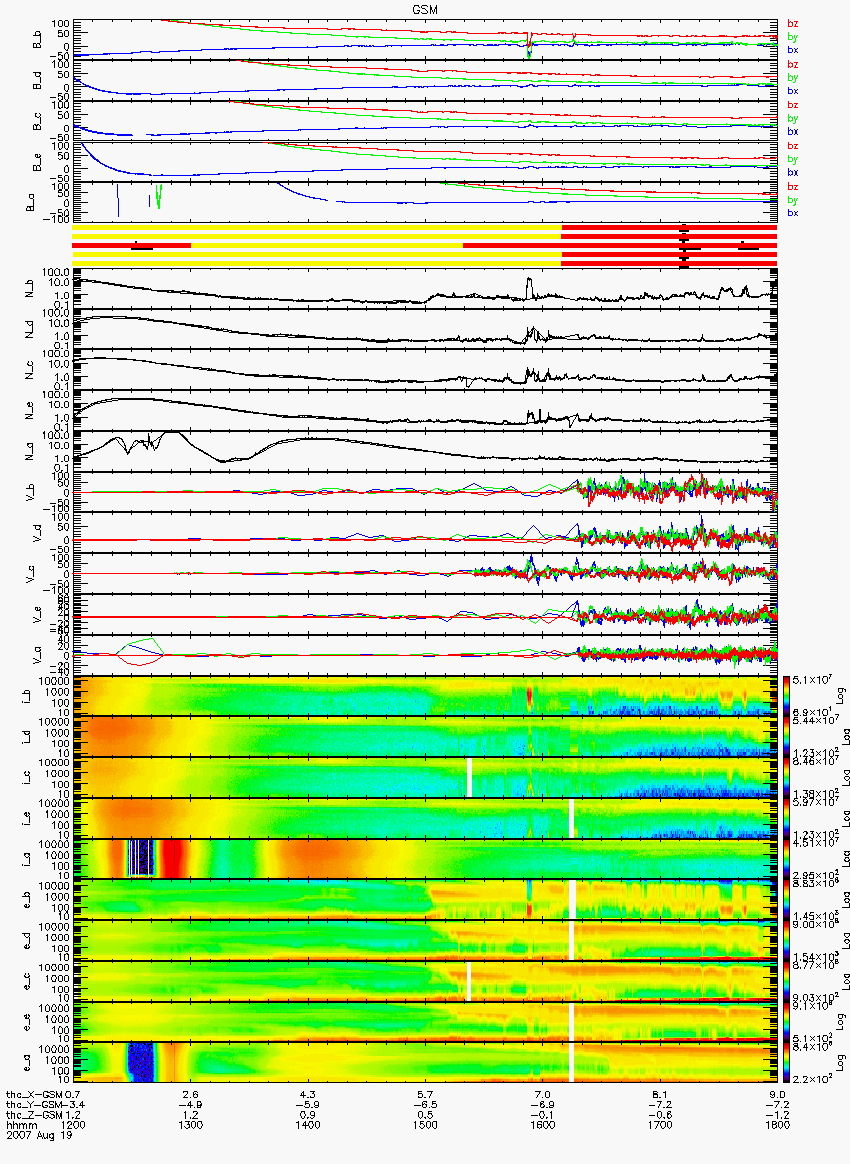This screenshot has height=1164, width=850.
Task: Select the i_a ion spectrogram label
Action: coord(27,860)
